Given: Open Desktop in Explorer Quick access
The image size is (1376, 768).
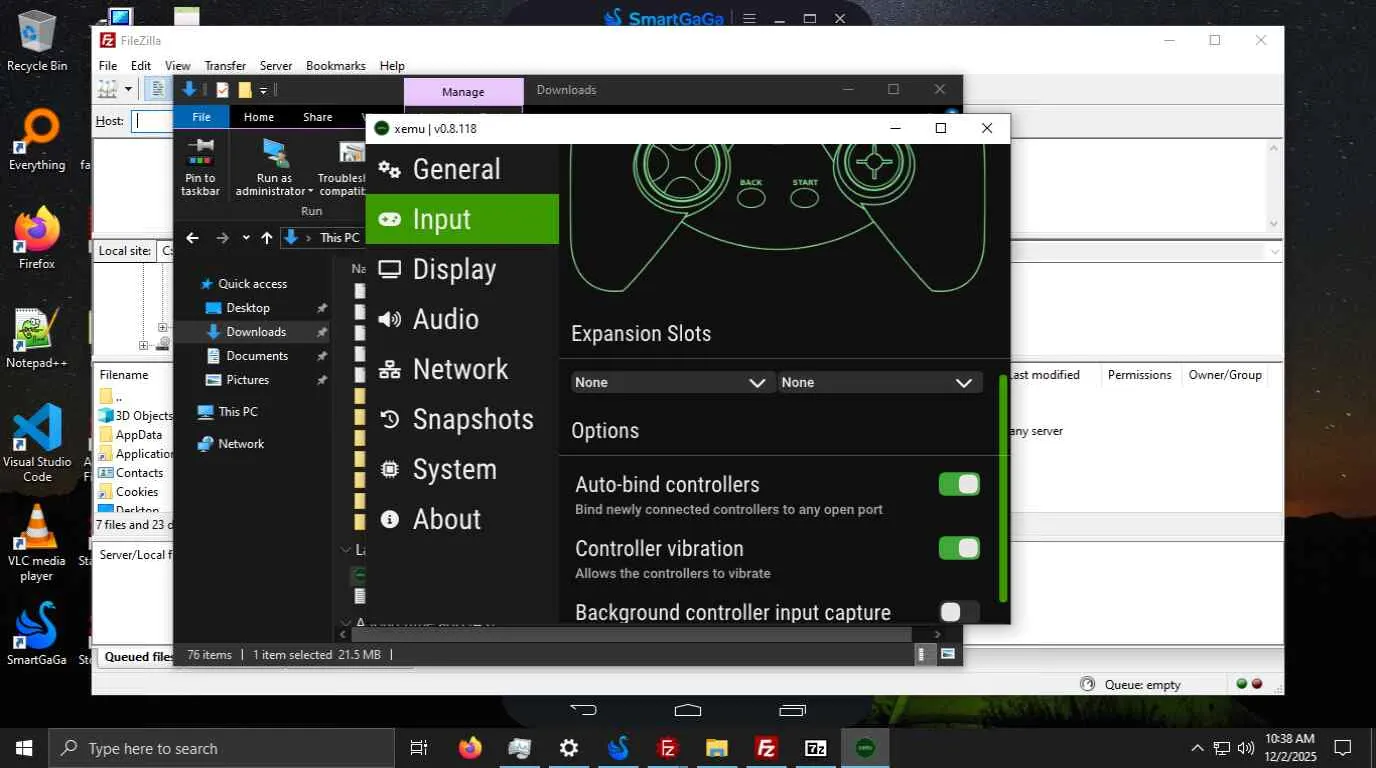Looking at the screenshot, I should tap(248, 308).
